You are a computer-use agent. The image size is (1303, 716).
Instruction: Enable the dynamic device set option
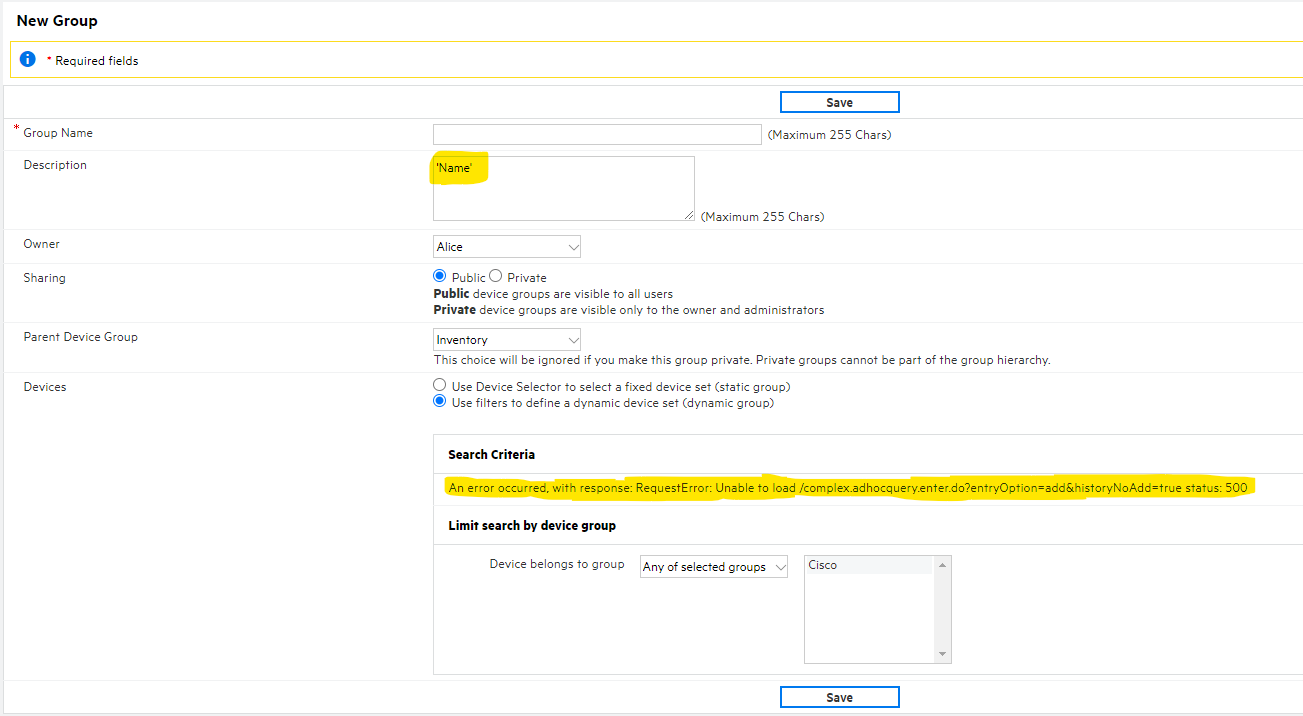click(439, 400)
